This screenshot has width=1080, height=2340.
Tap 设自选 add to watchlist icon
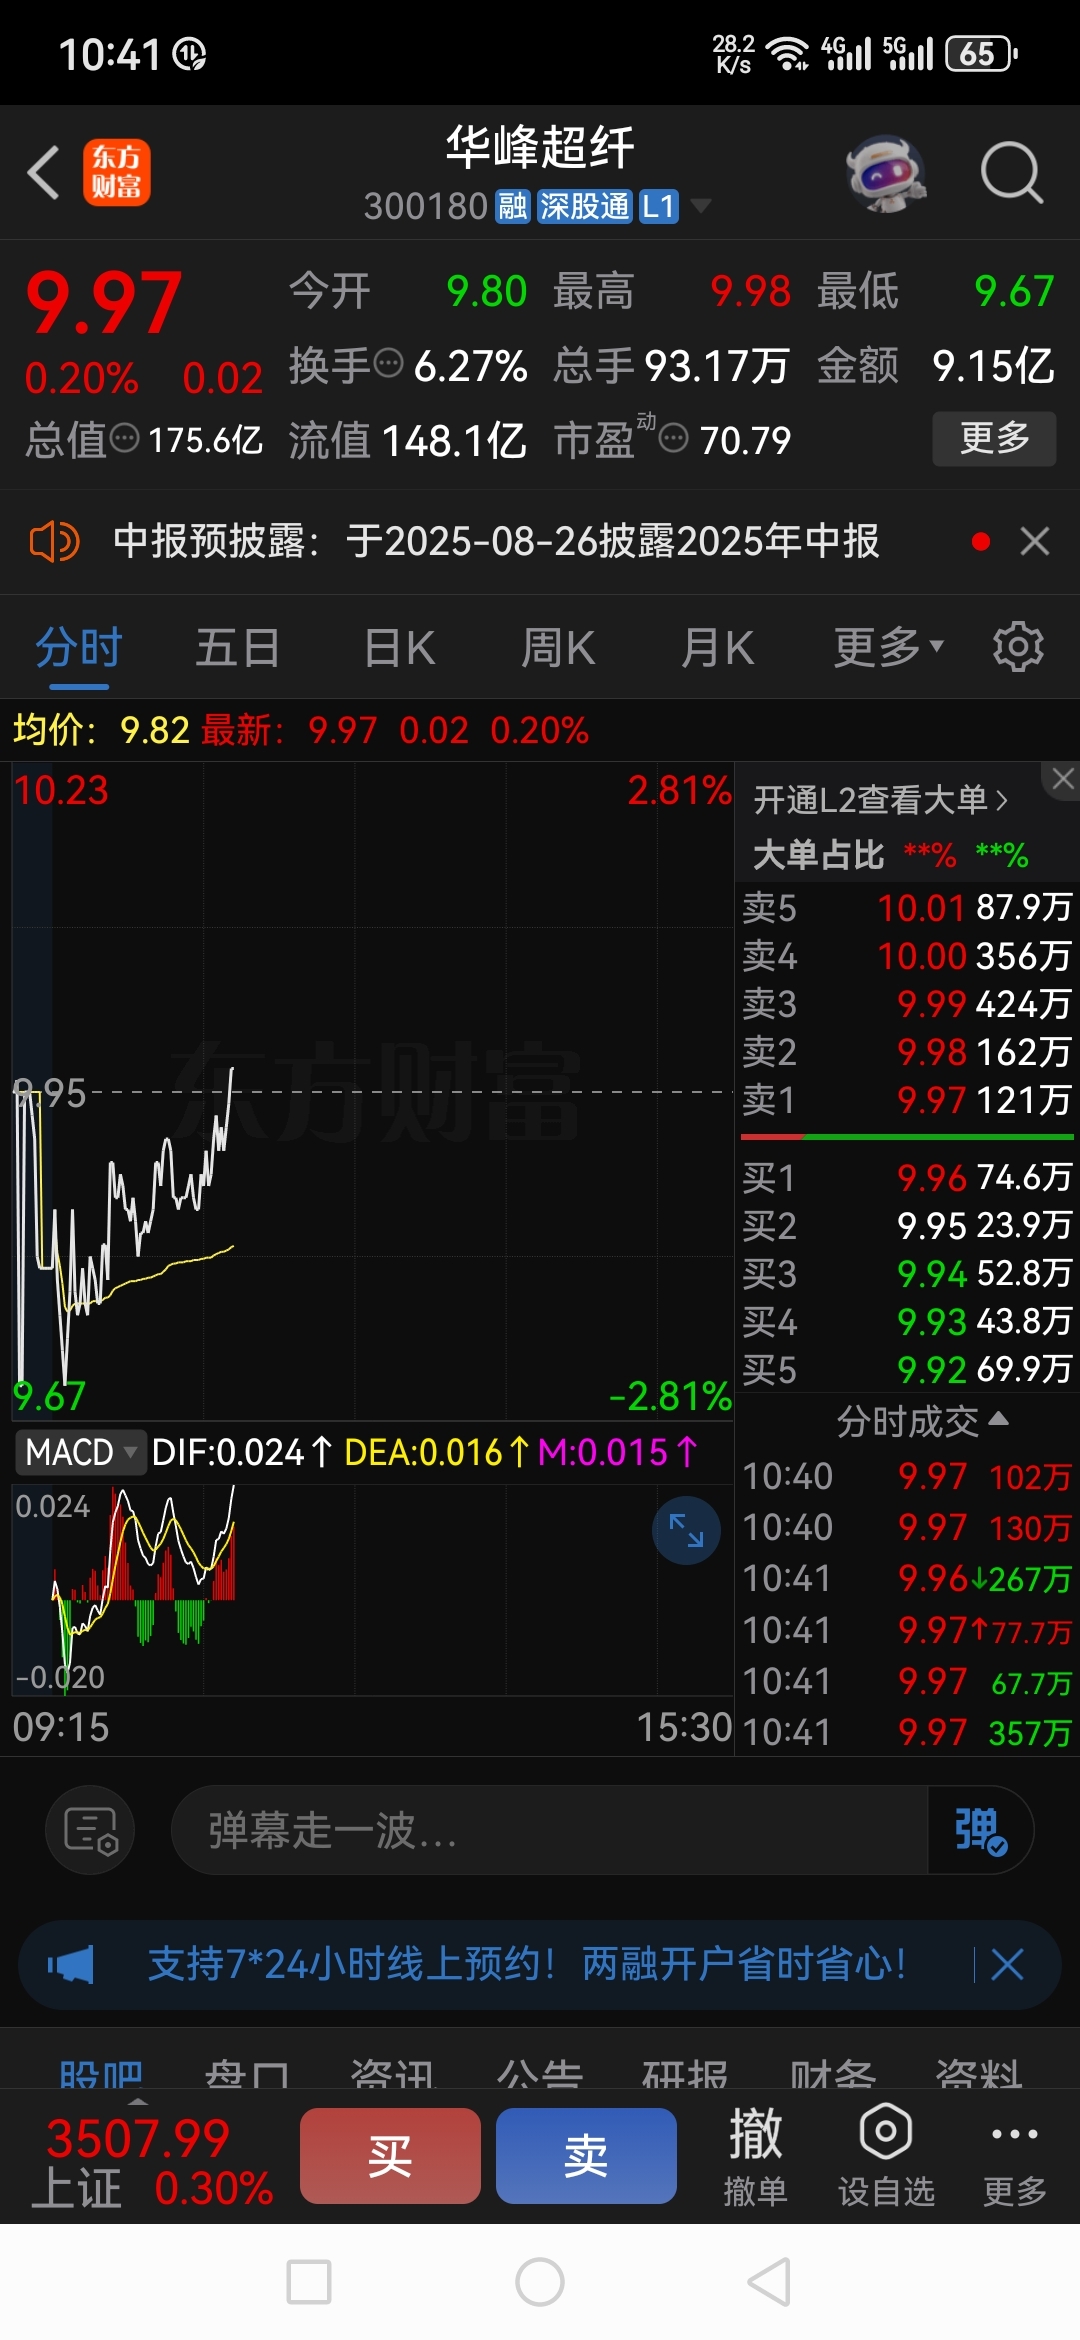[x=886, y=2157]
